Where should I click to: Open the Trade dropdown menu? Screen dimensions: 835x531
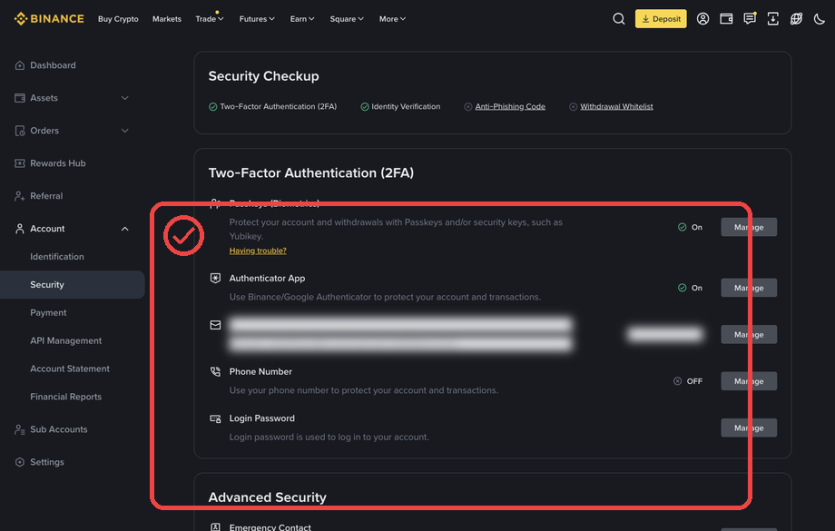click(x=209, y=19)
